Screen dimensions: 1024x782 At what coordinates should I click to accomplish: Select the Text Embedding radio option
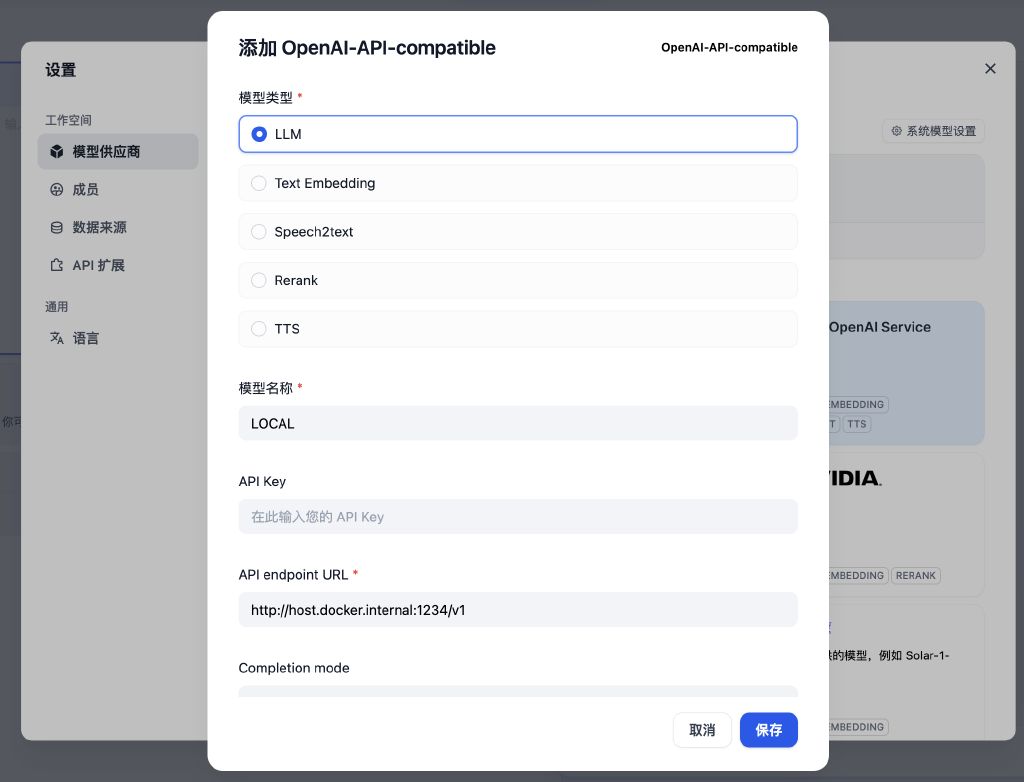pyautogui.click(x=259, y=183)
